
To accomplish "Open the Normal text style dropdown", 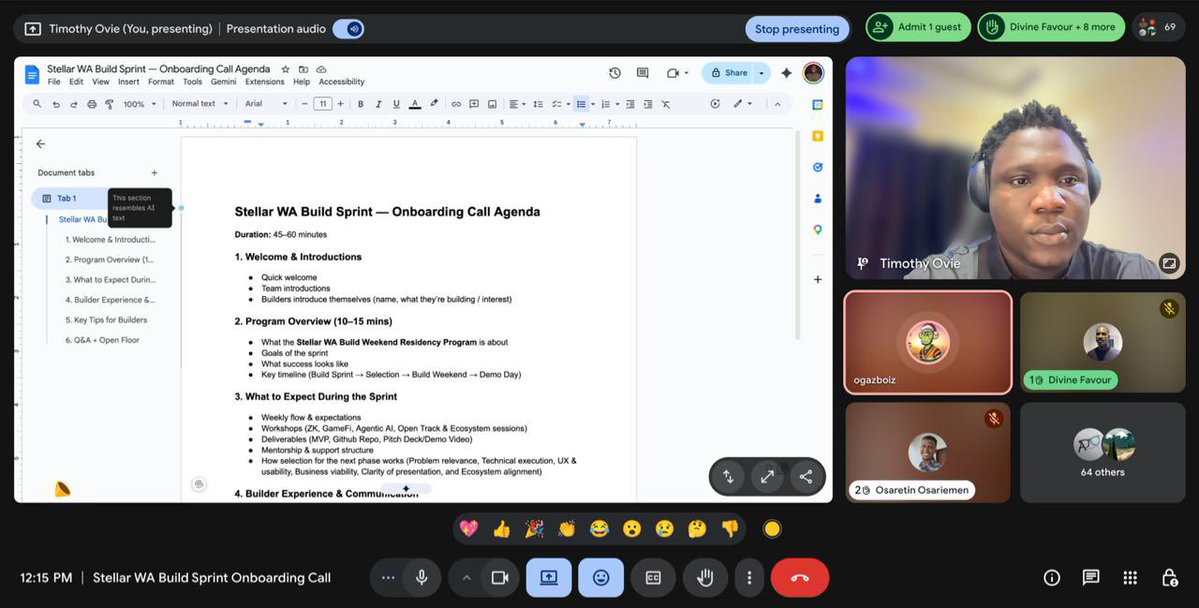I will [200, 104].
